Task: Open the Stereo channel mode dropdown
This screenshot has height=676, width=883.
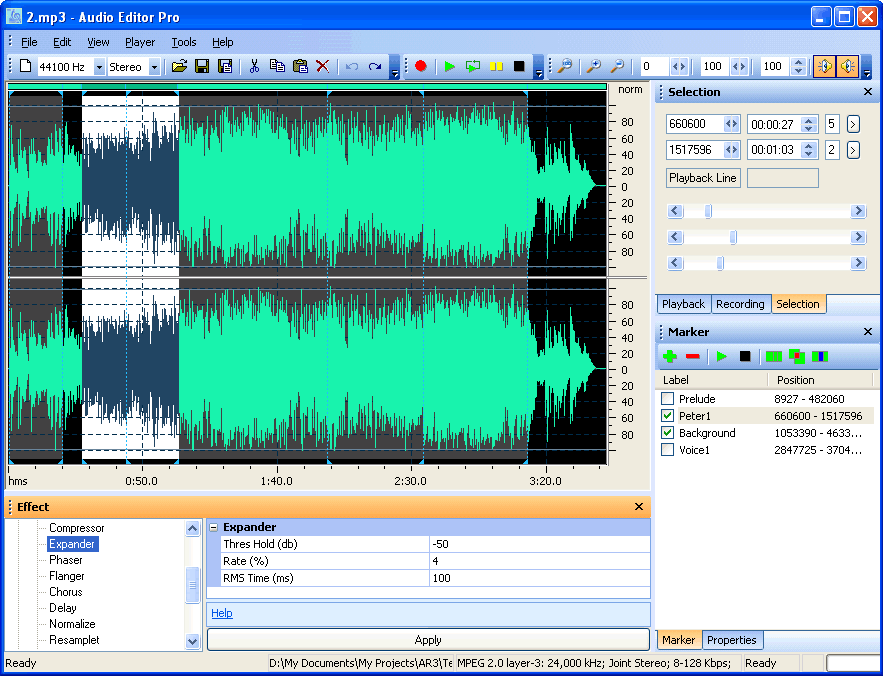Action: click(x=154, y=67)
